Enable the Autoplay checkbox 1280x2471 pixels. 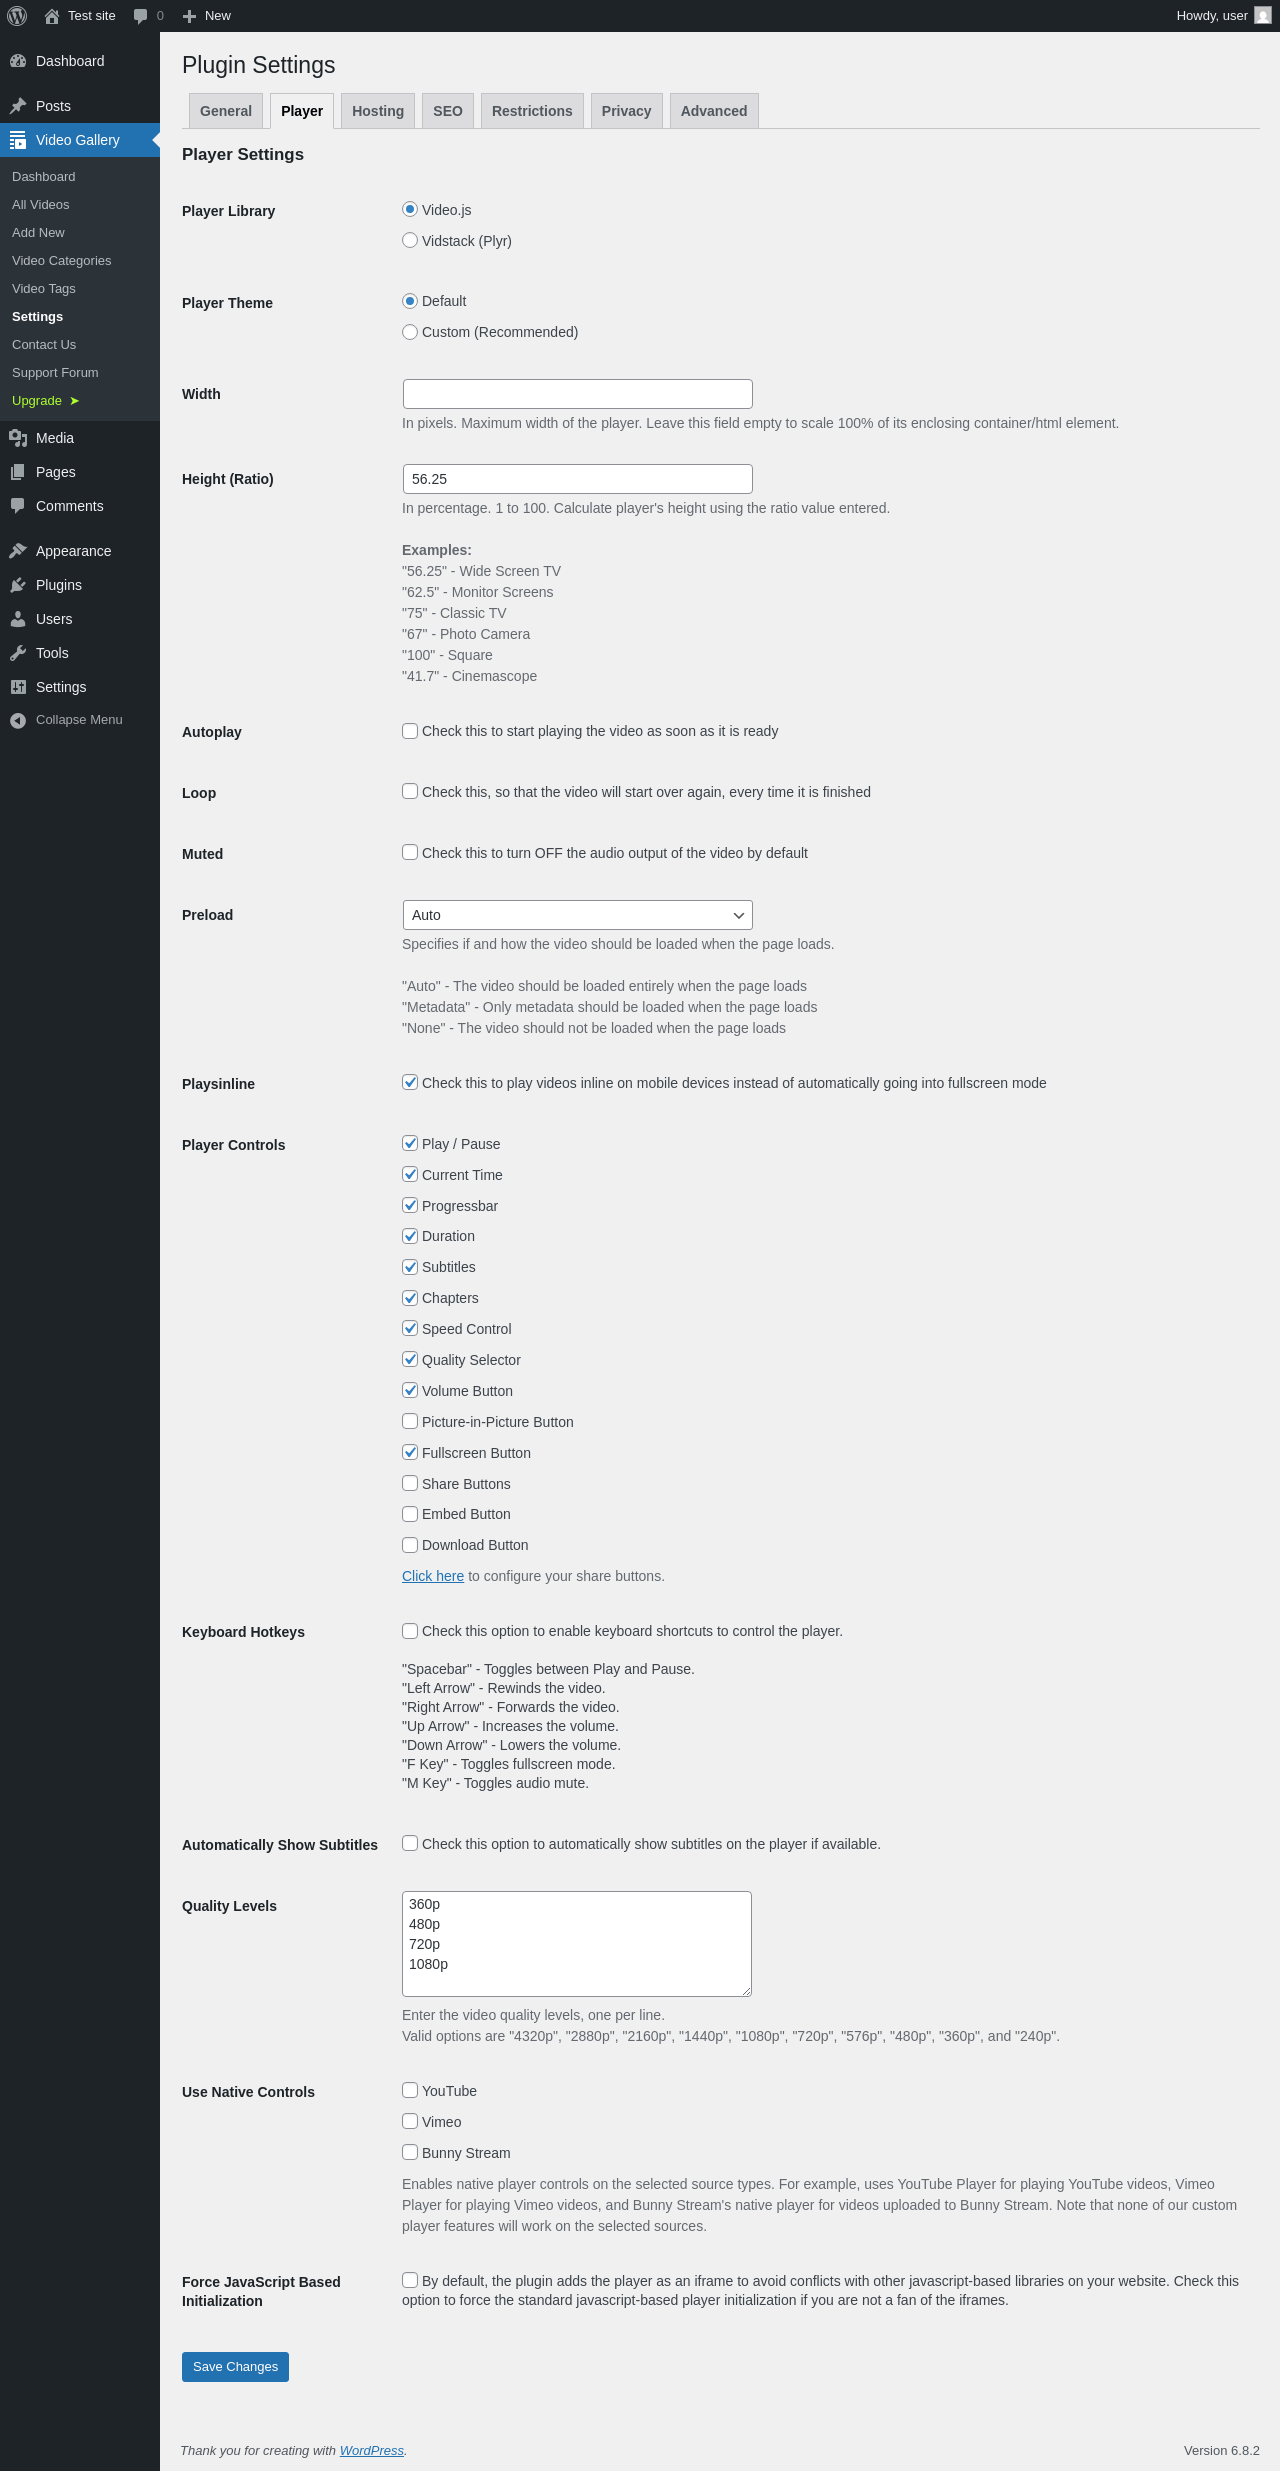coord(410,731)
